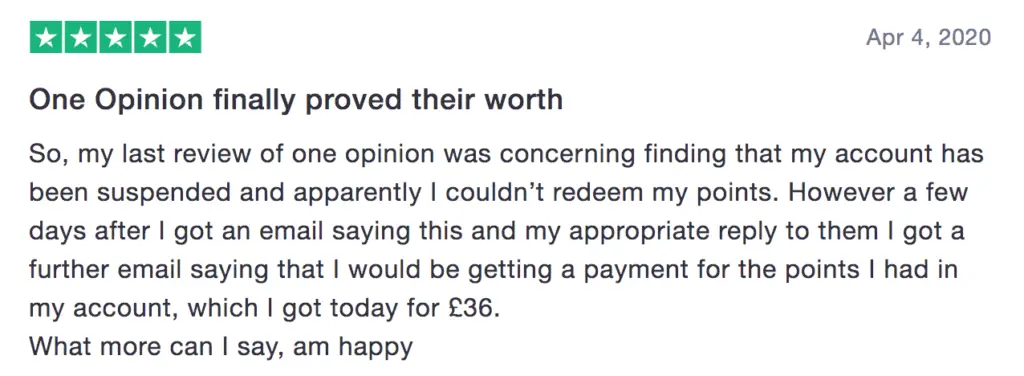Click the line beginning 'been suspended and apparently'
The width and height of the screenshot is (1024, 376).
[x=498, y=194]
